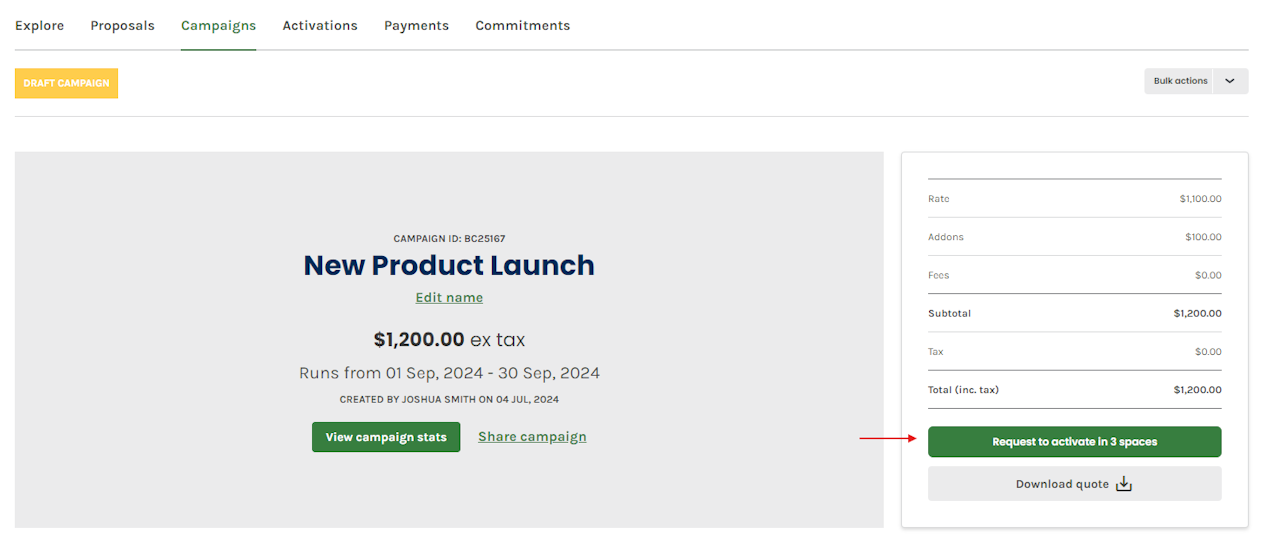The height and width of the screenshot is (547, 1280).
Task: Click the Draft Campaign status badge
Action: pos(66,83)
